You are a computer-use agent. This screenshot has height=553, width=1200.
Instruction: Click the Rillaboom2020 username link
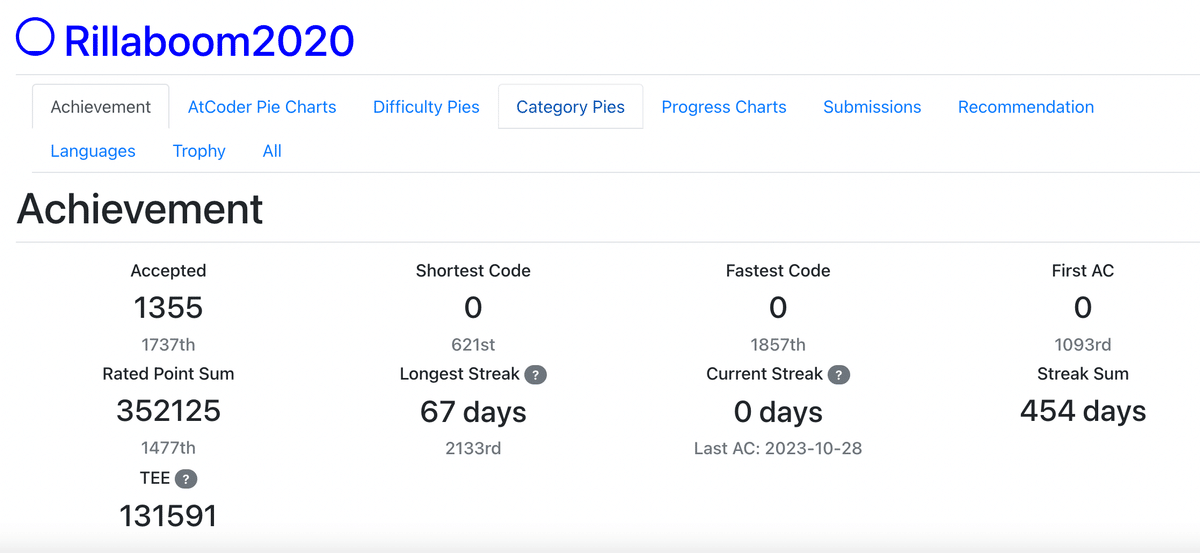(x=209, y=41)
